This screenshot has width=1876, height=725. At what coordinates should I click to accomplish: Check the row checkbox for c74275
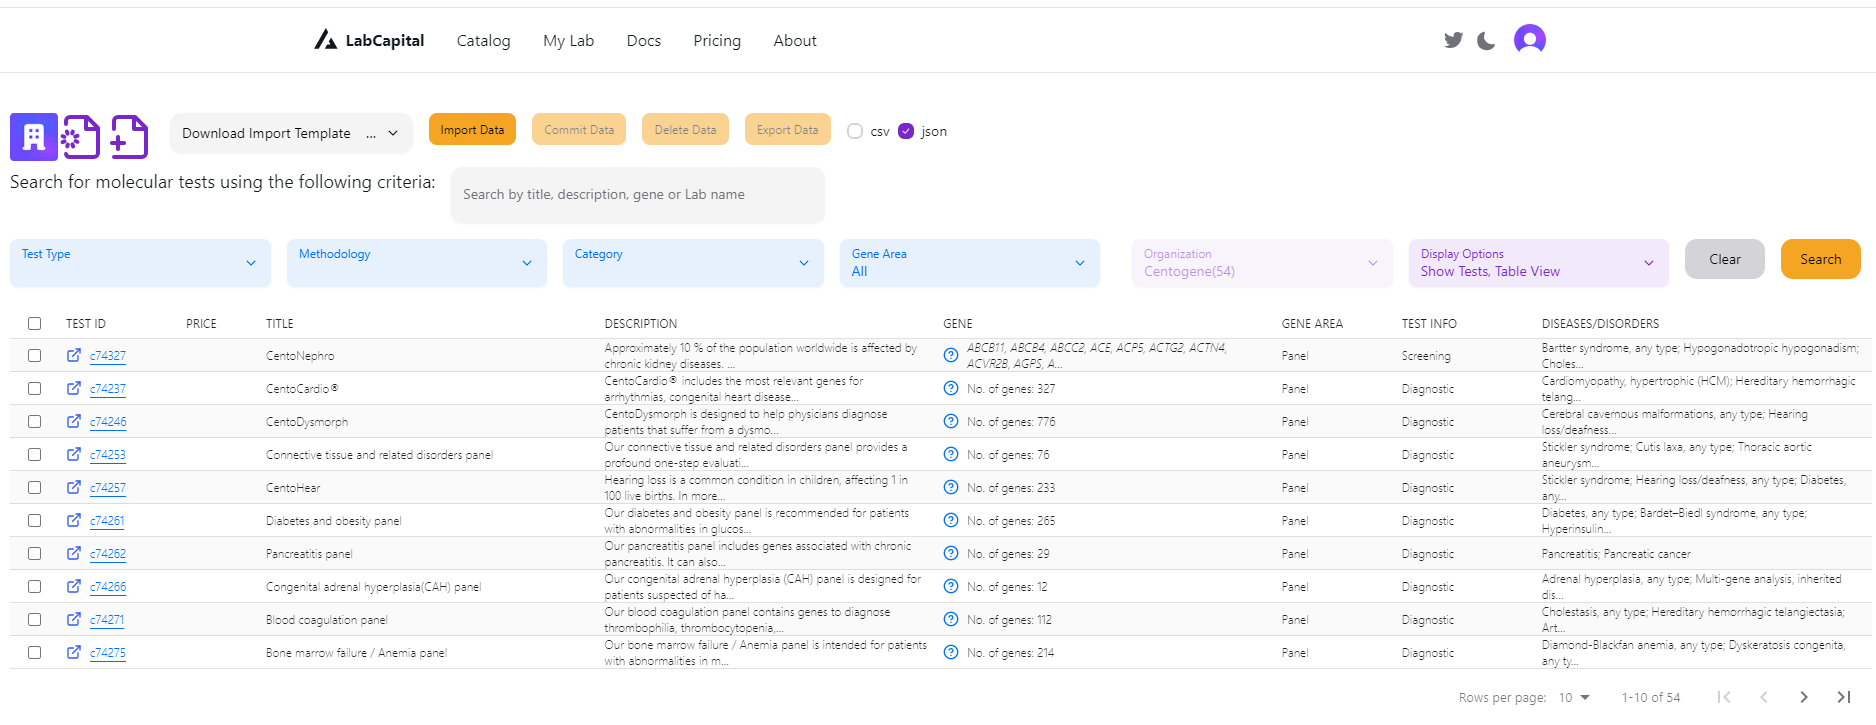34,652
